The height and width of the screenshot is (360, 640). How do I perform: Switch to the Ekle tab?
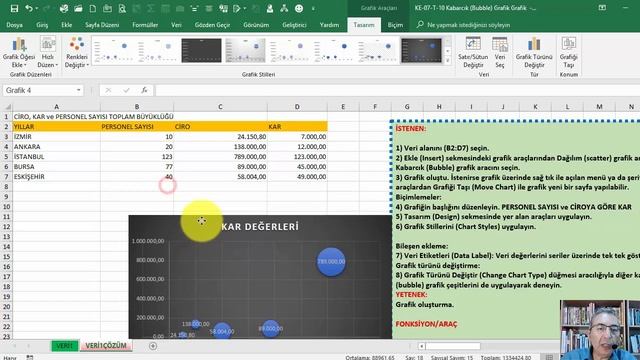(x=67, y=25)
